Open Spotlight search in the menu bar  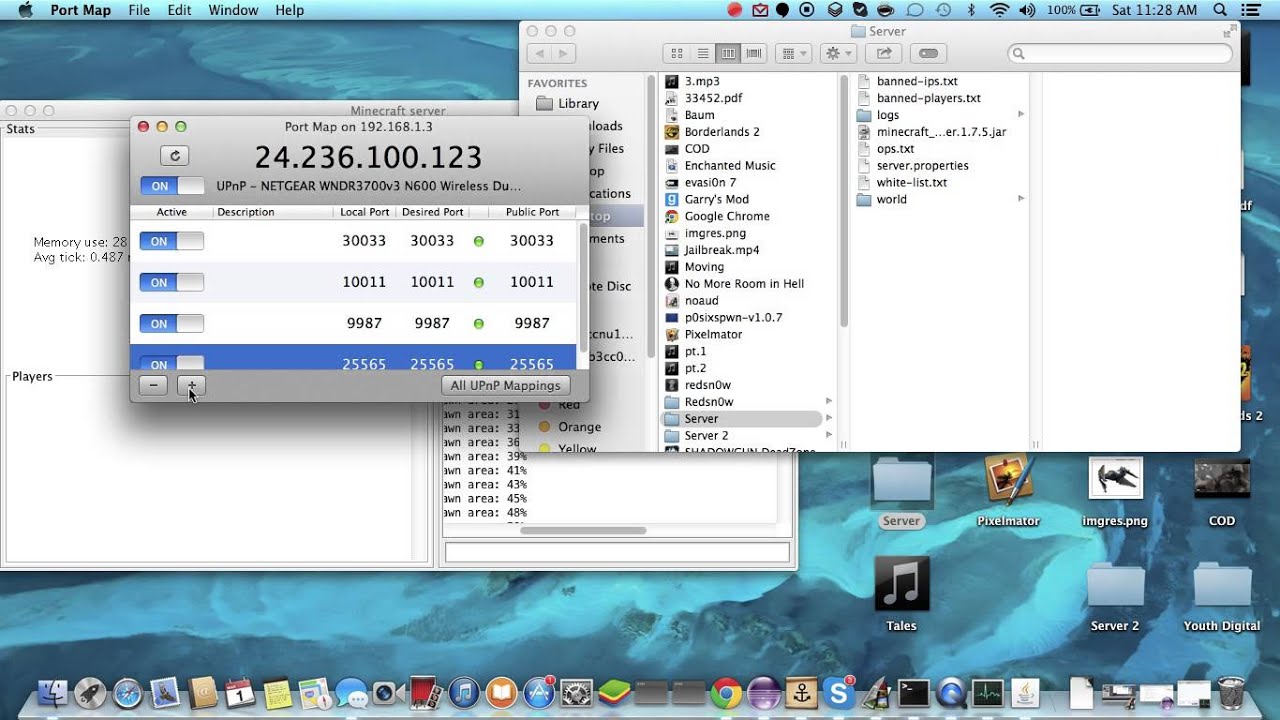(1220, 10)
